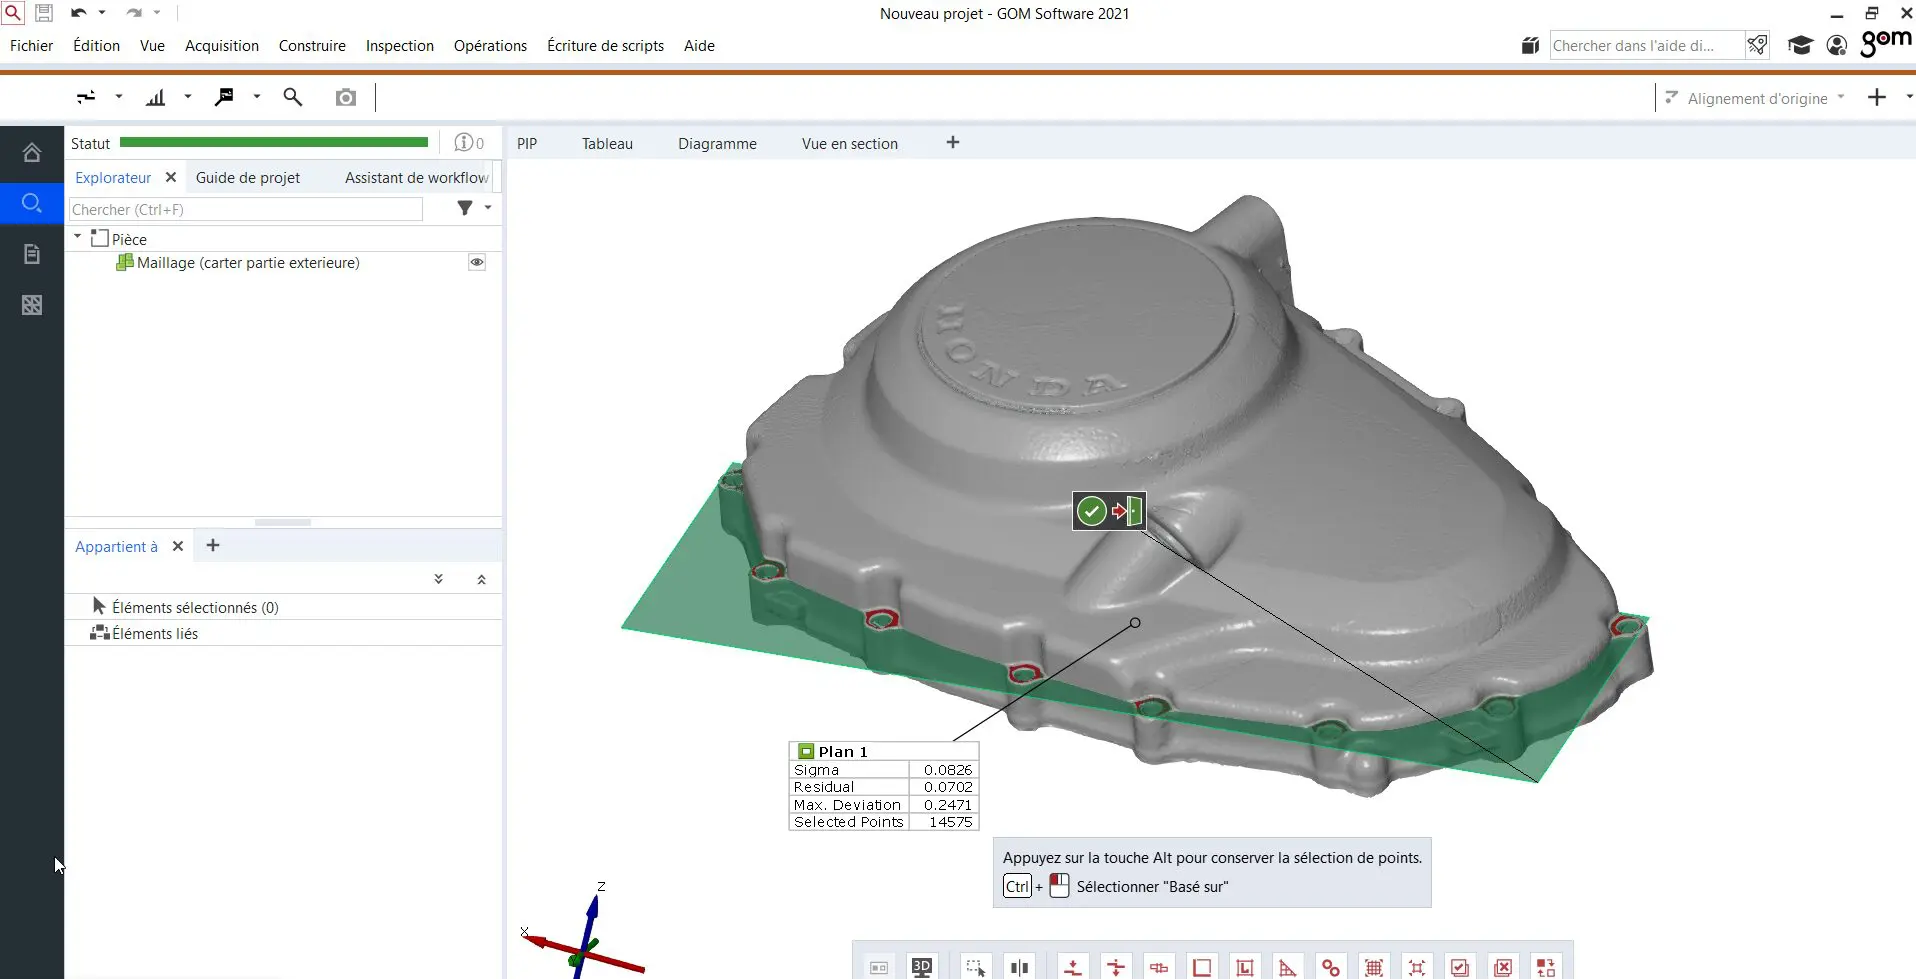Confirm plane creation with green check icon
Image resolution: width=1916 pixels, height=979 pixels.
(1092, 512)
